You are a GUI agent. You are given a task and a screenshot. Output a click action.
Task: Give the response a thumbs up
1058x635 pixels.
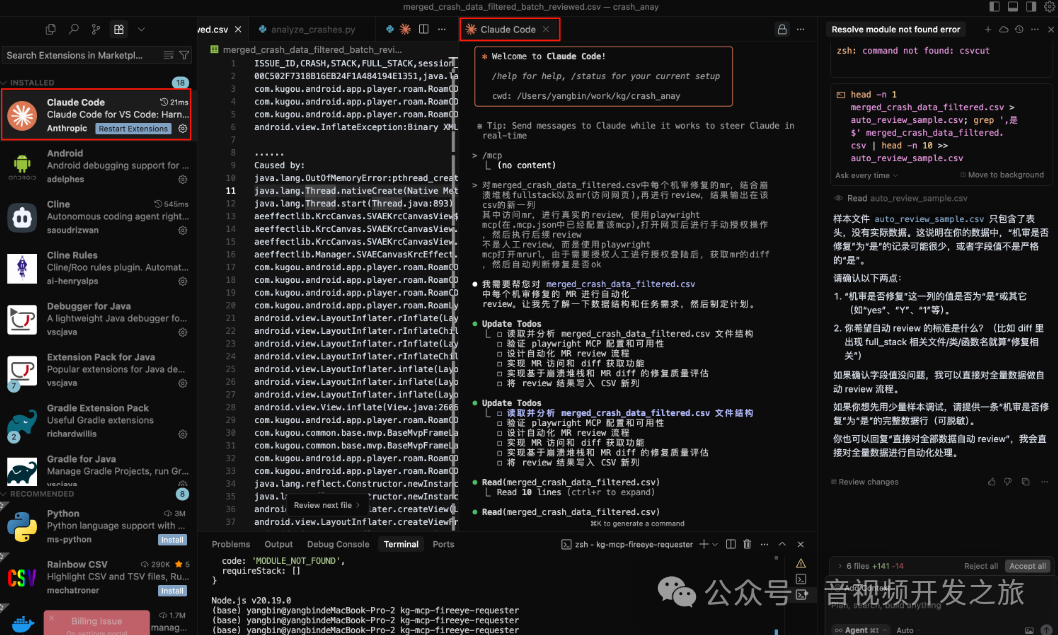[991, 482]
